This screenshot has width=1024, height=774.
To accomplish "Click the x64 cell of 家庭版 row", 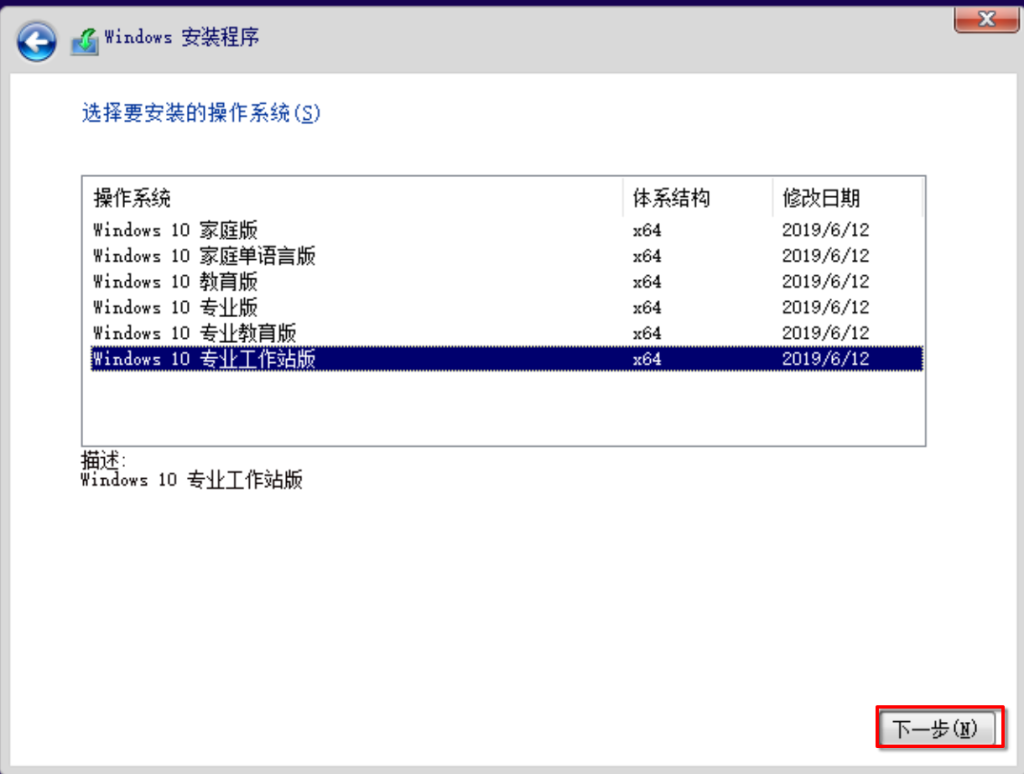I will (x=647, y=230).
